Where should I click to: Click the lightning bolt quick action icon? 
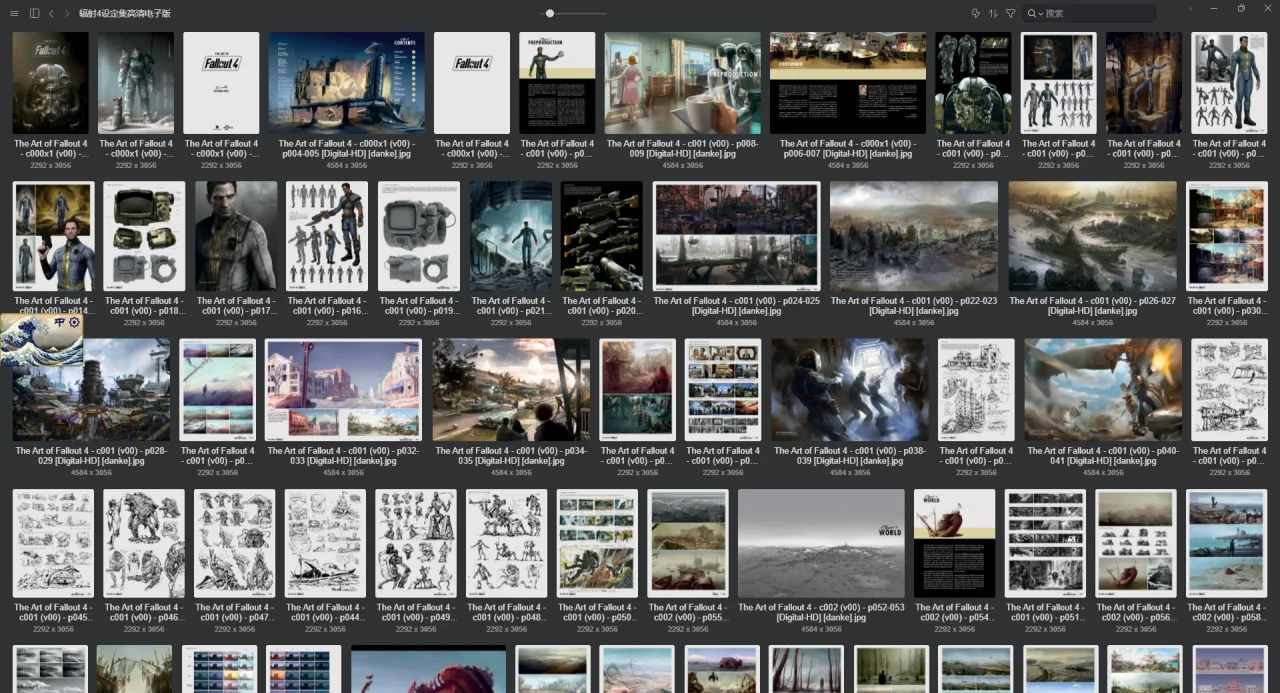tap(976, 13)
